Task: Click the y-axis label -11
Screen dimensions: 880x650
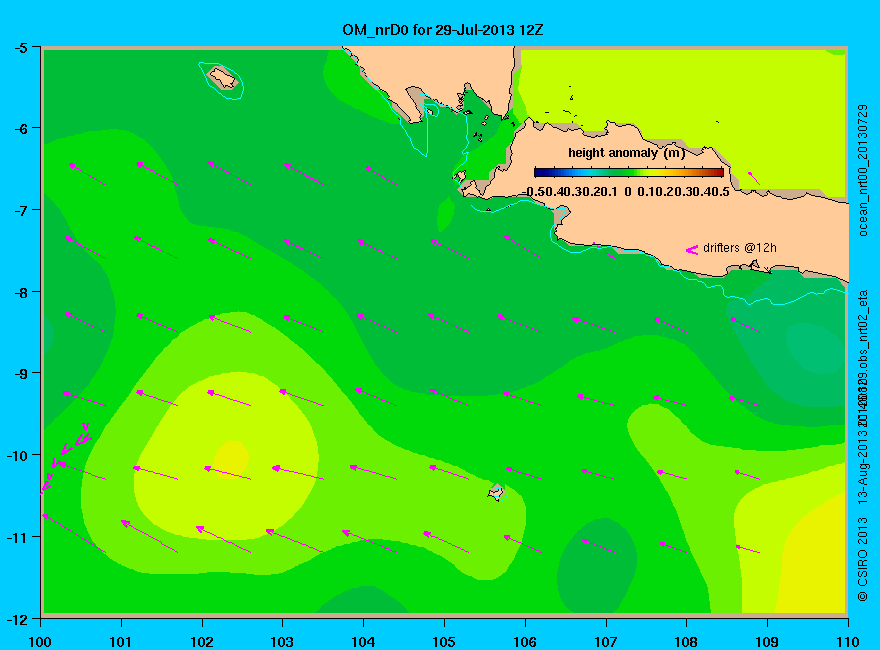Action: pyautogui.click(x=17, y=537)
